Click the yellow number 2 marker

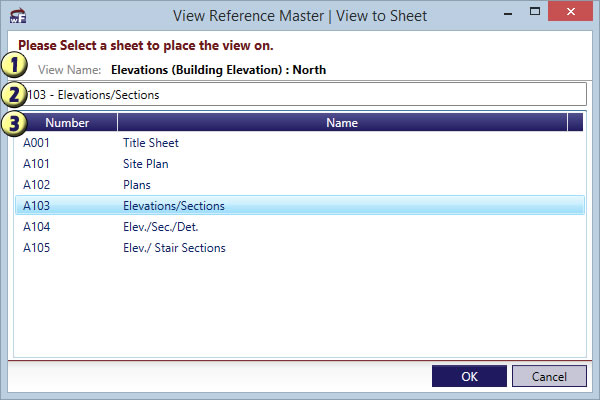coord(14,94)
